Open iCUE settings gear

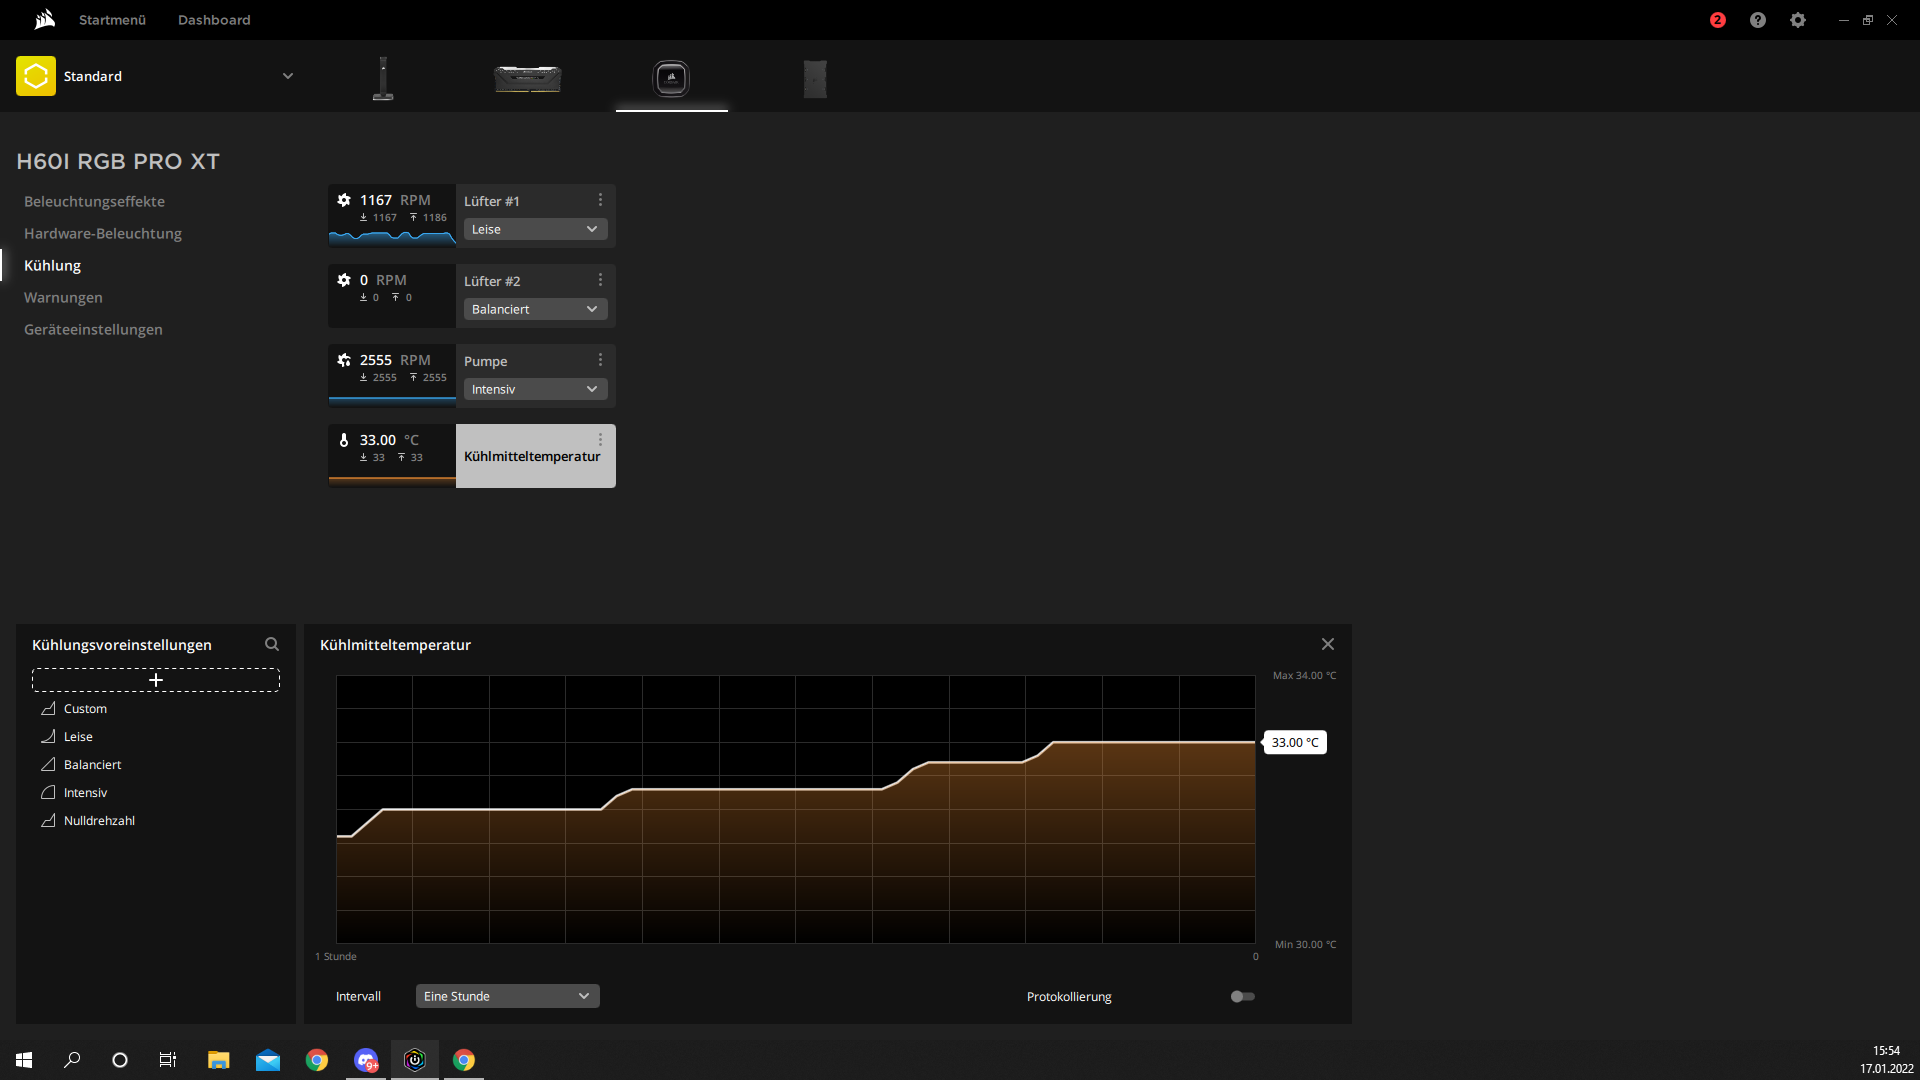pyautogui.click(x=1798, y=20)
